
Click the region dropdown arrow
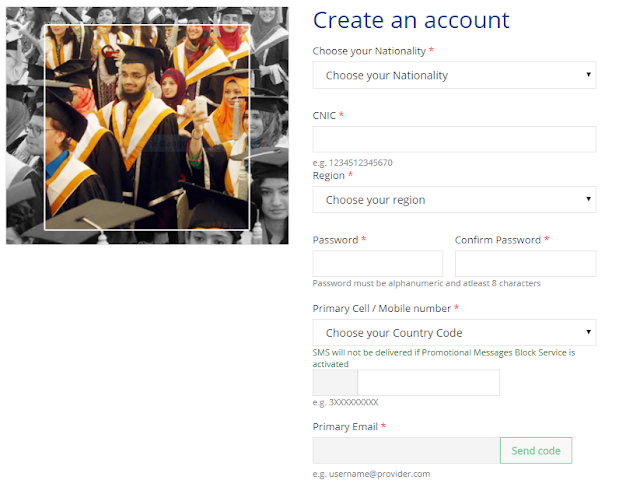588,199
